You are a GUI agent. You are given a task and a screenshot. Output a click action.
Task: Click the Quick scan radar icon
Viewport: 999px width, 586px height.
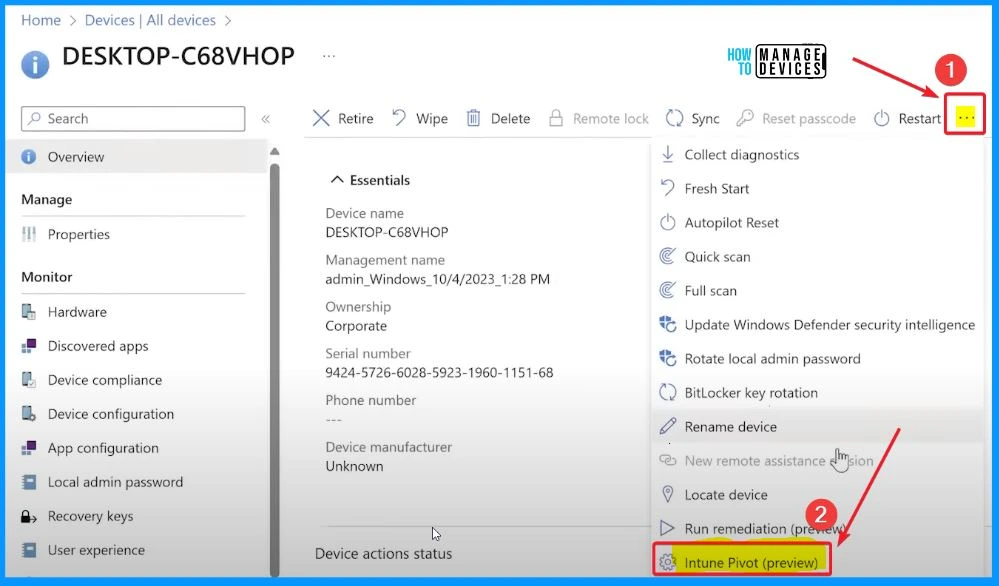(667, 257)
